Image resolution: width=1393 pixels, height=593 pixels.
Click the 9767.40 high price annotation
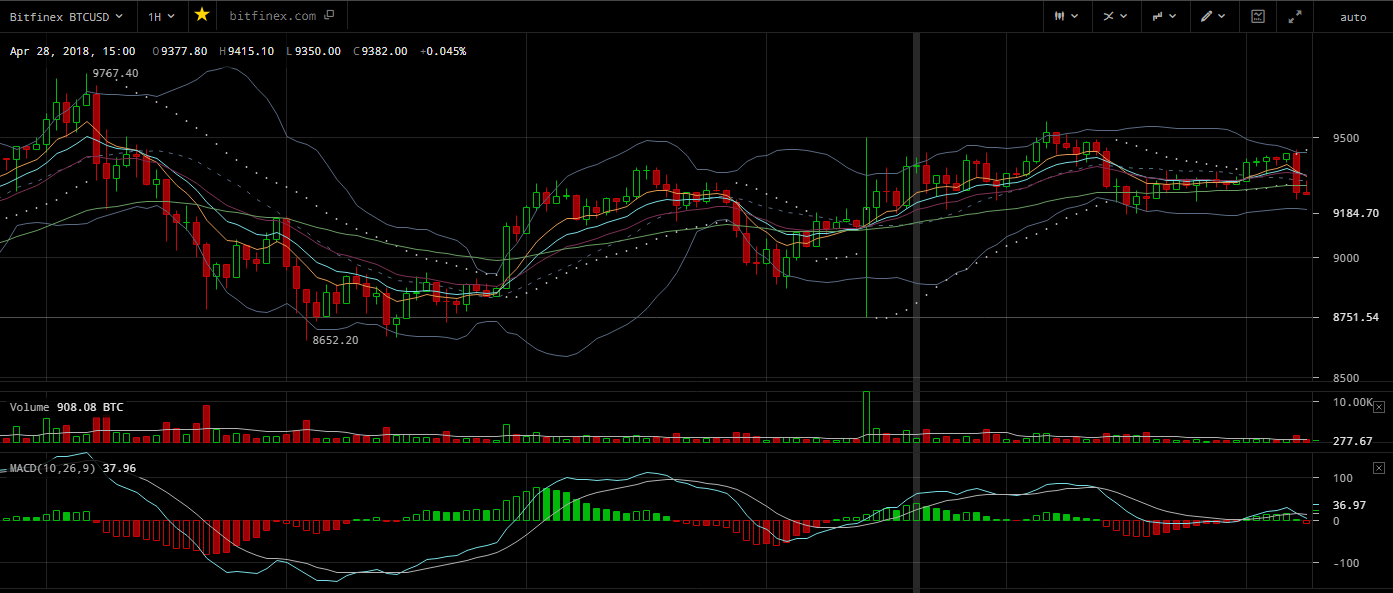pyautogui.click(x=115, y=73)
